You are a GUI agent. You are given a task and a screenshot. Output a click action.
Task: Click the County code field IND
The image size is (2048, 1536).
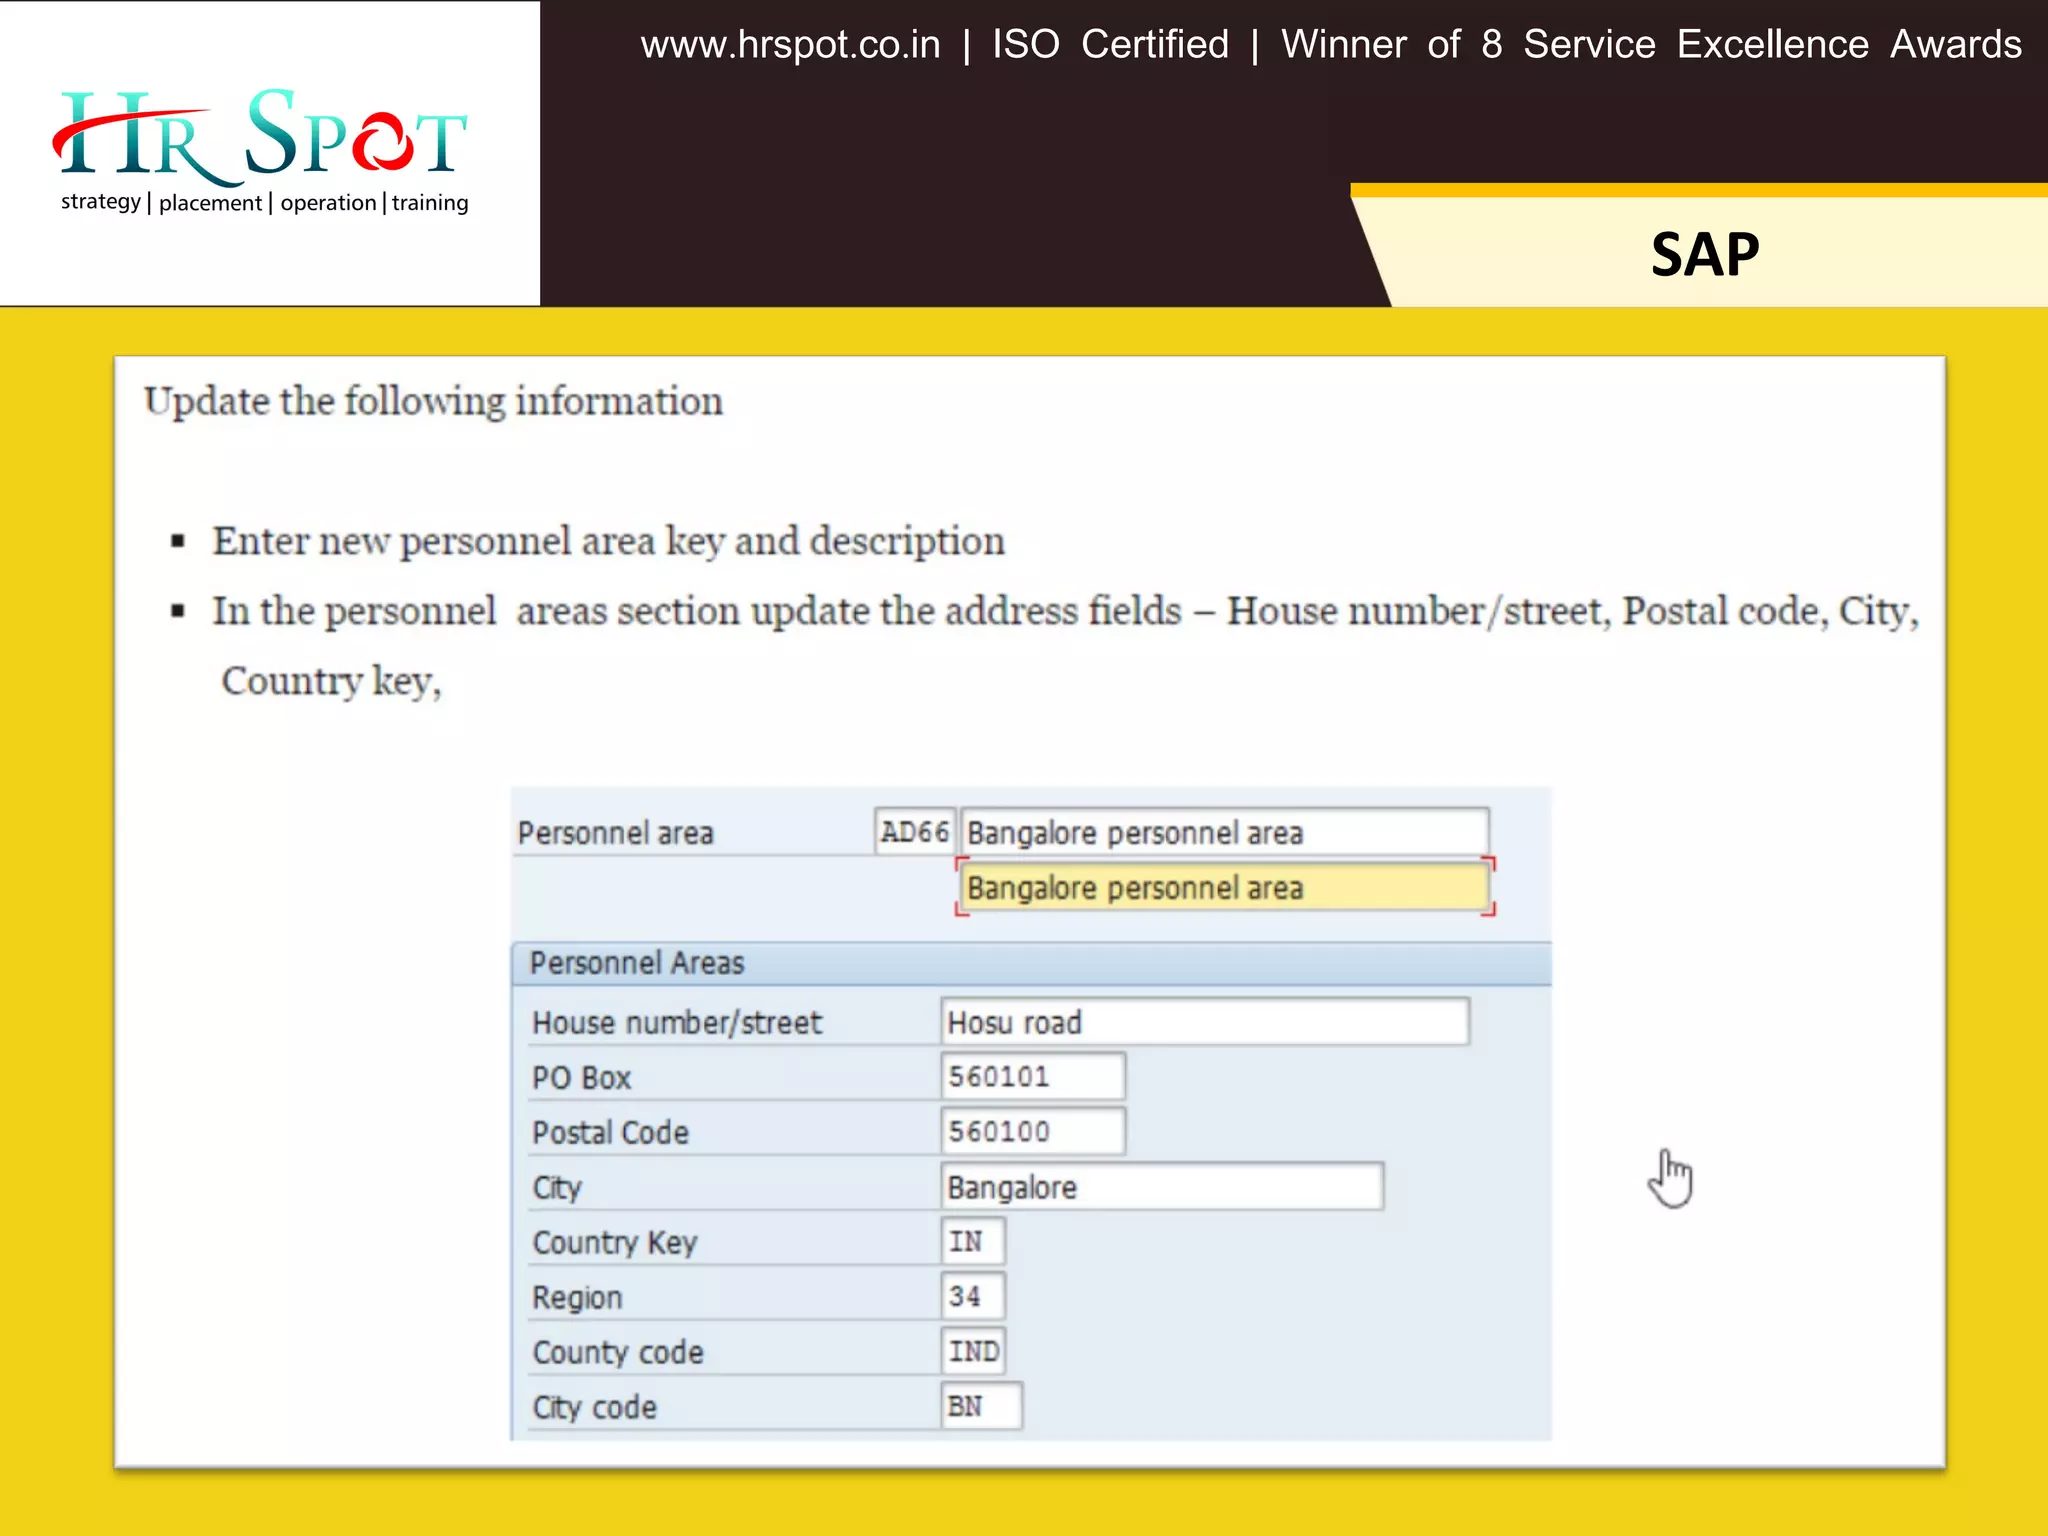pyautogui.click(x=973, y=1351)
